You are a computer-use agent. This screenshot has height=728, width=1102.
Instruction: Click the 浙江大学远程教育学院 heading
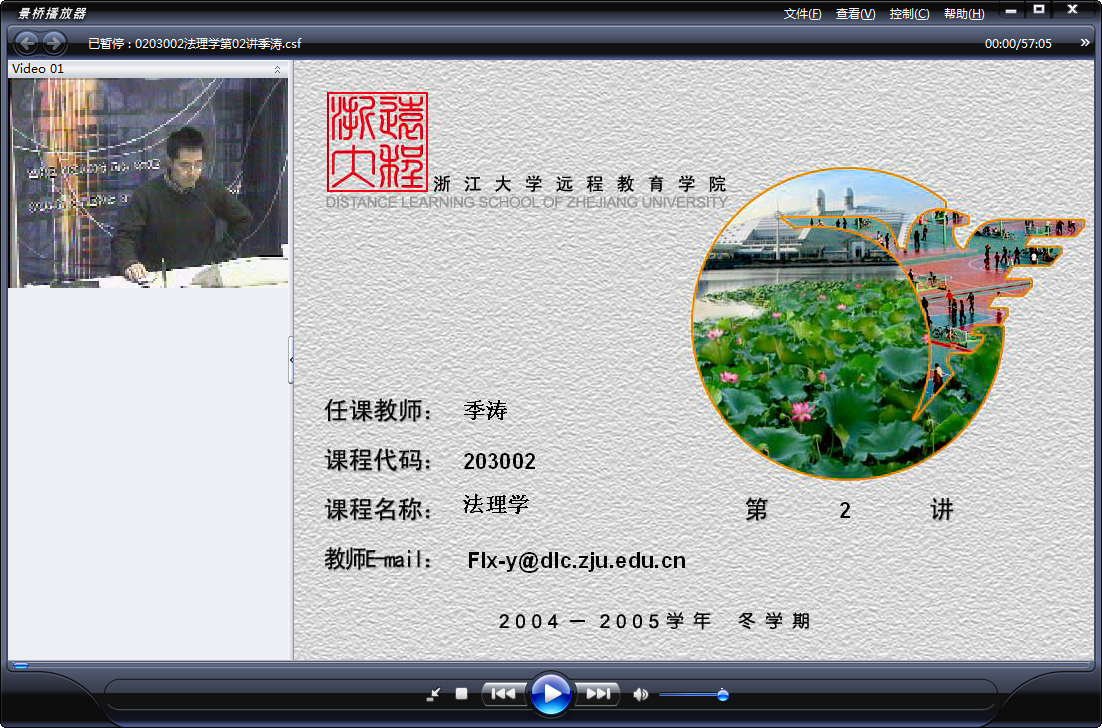580,184
